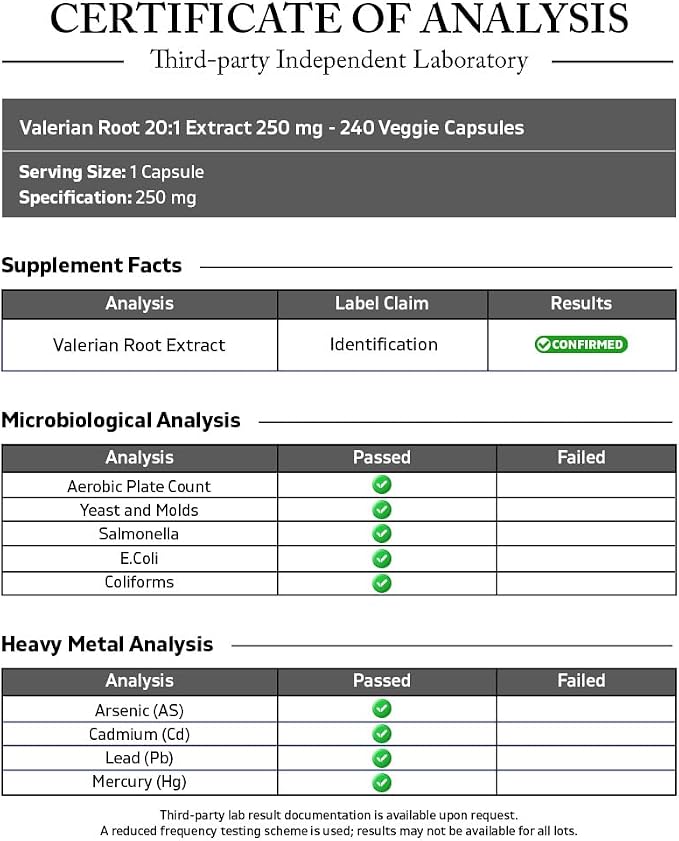Click the E.Coli passed checkmark
The image size is (679, 841).
point(382,559)
